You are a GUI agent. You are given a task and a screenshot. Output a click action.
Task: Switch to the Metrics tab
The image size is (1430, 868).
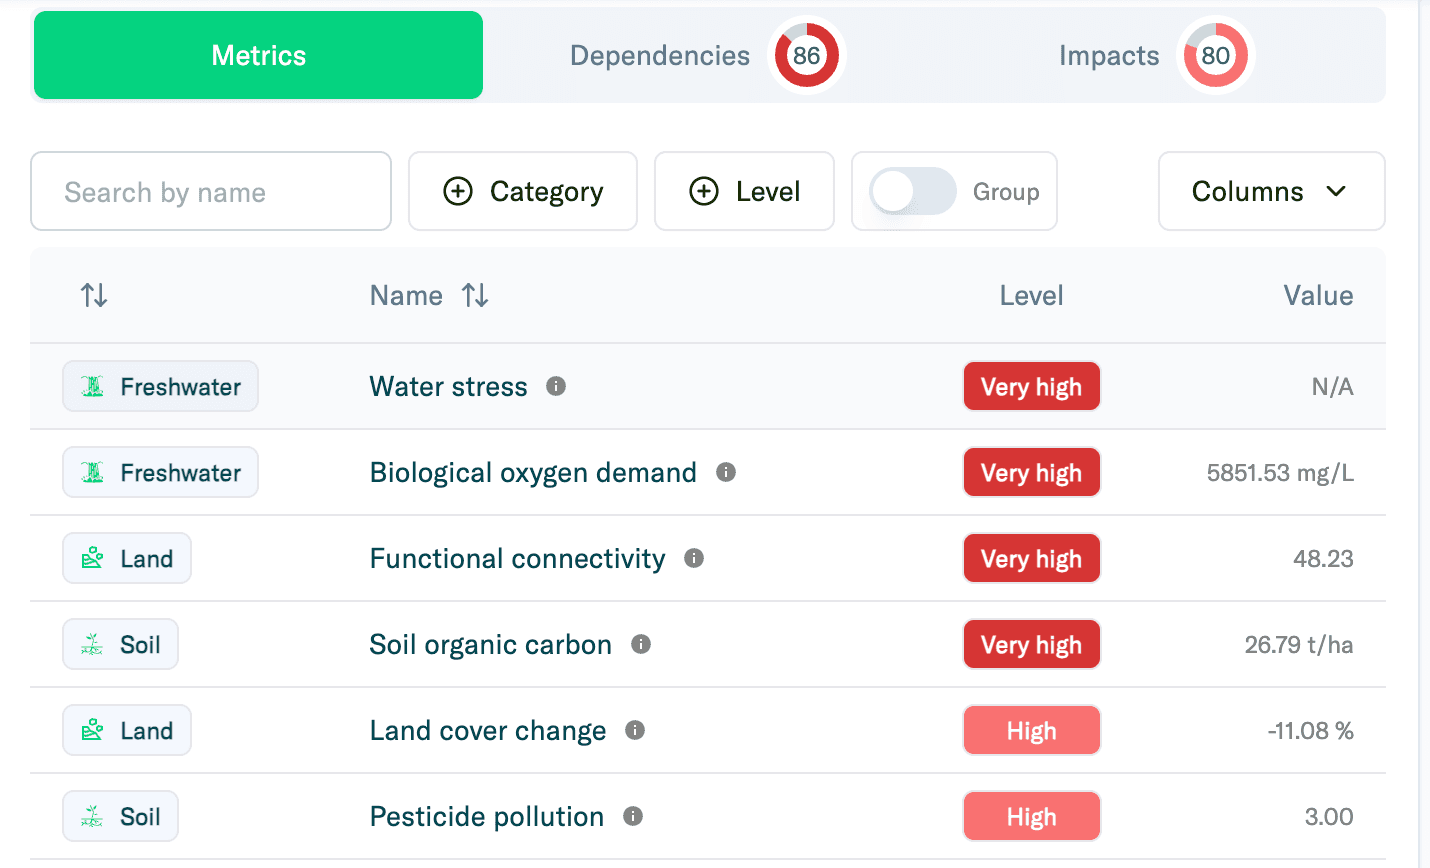pyautogui.click(x=258, y=55)
